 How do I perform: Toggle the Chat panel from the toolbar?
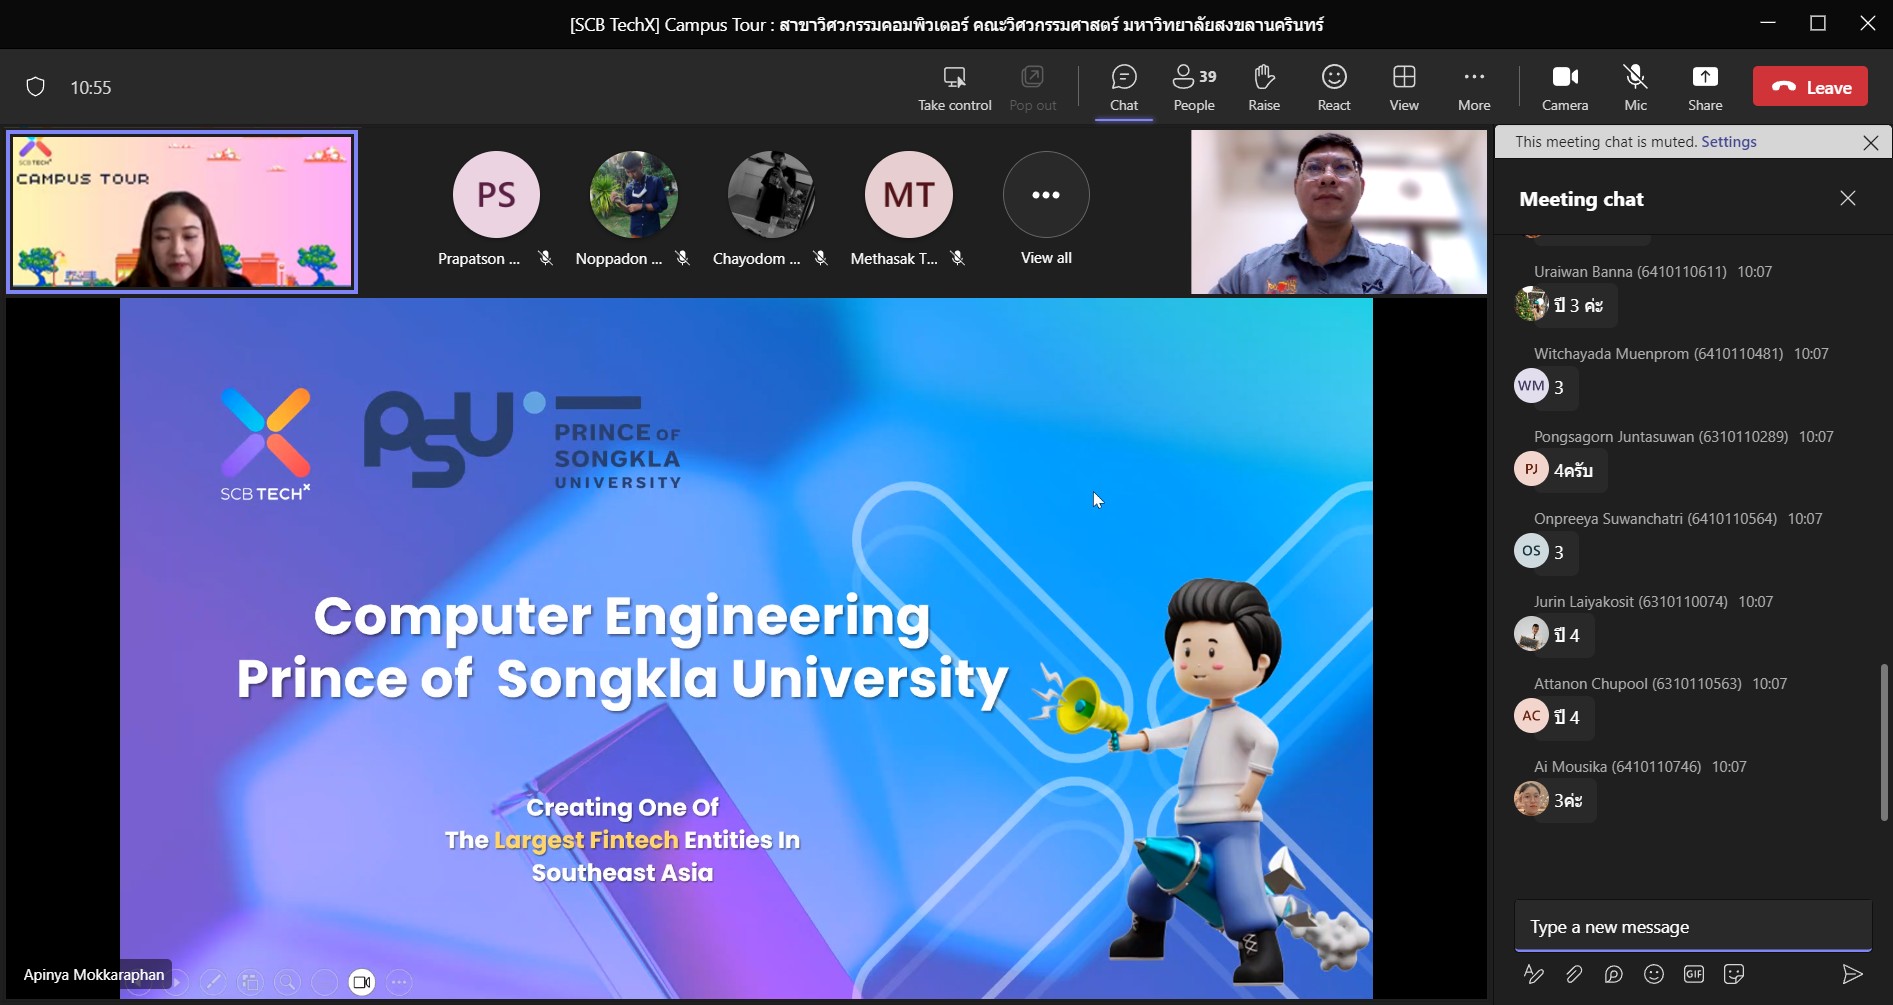1123,88
